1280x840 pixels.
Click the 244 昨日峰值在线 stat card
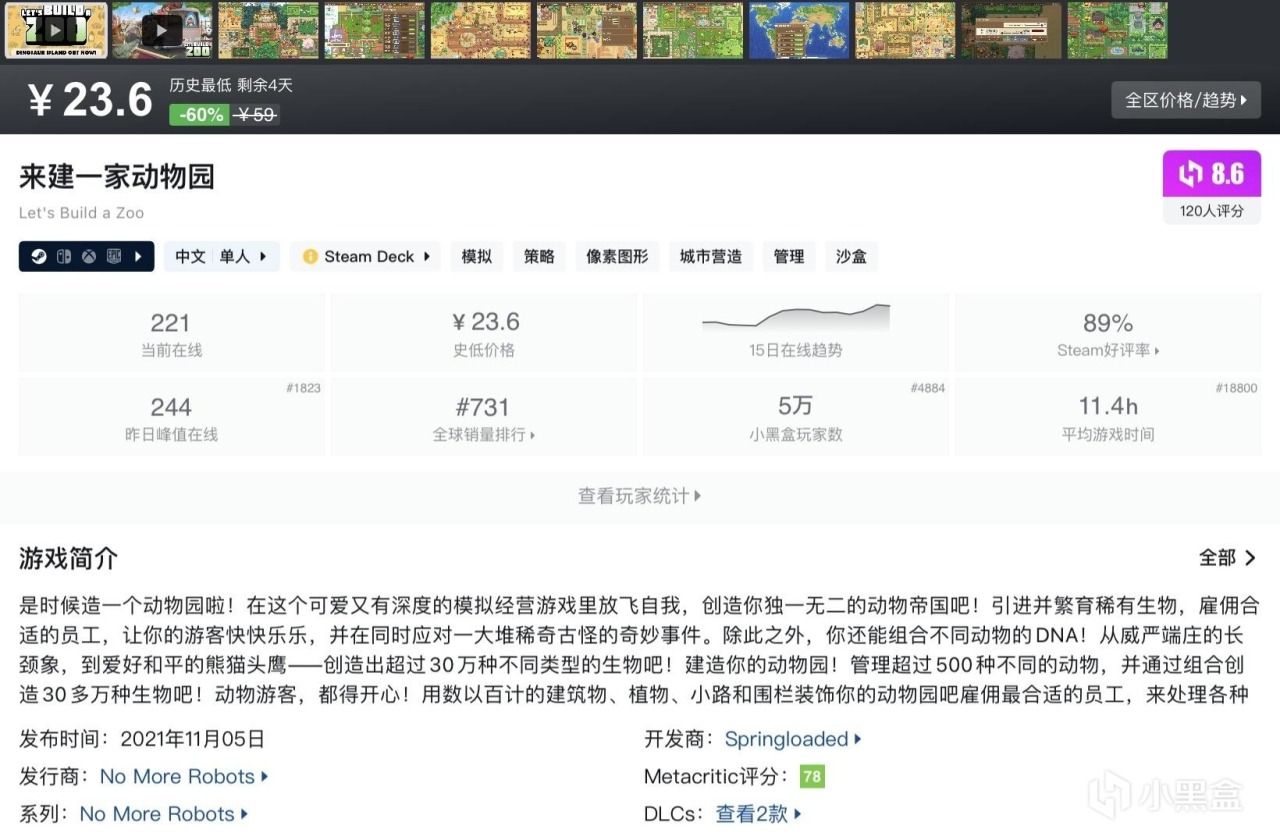pos(171,417)
